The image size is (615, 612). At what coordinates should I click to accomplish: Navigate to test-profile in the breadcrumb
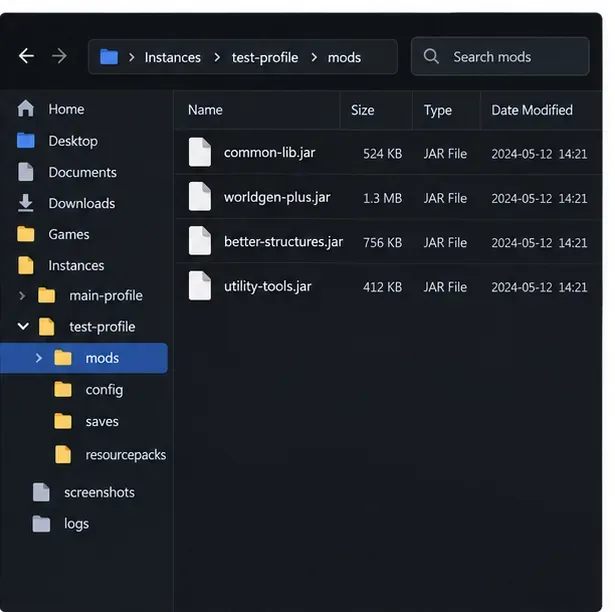point(265,58)
